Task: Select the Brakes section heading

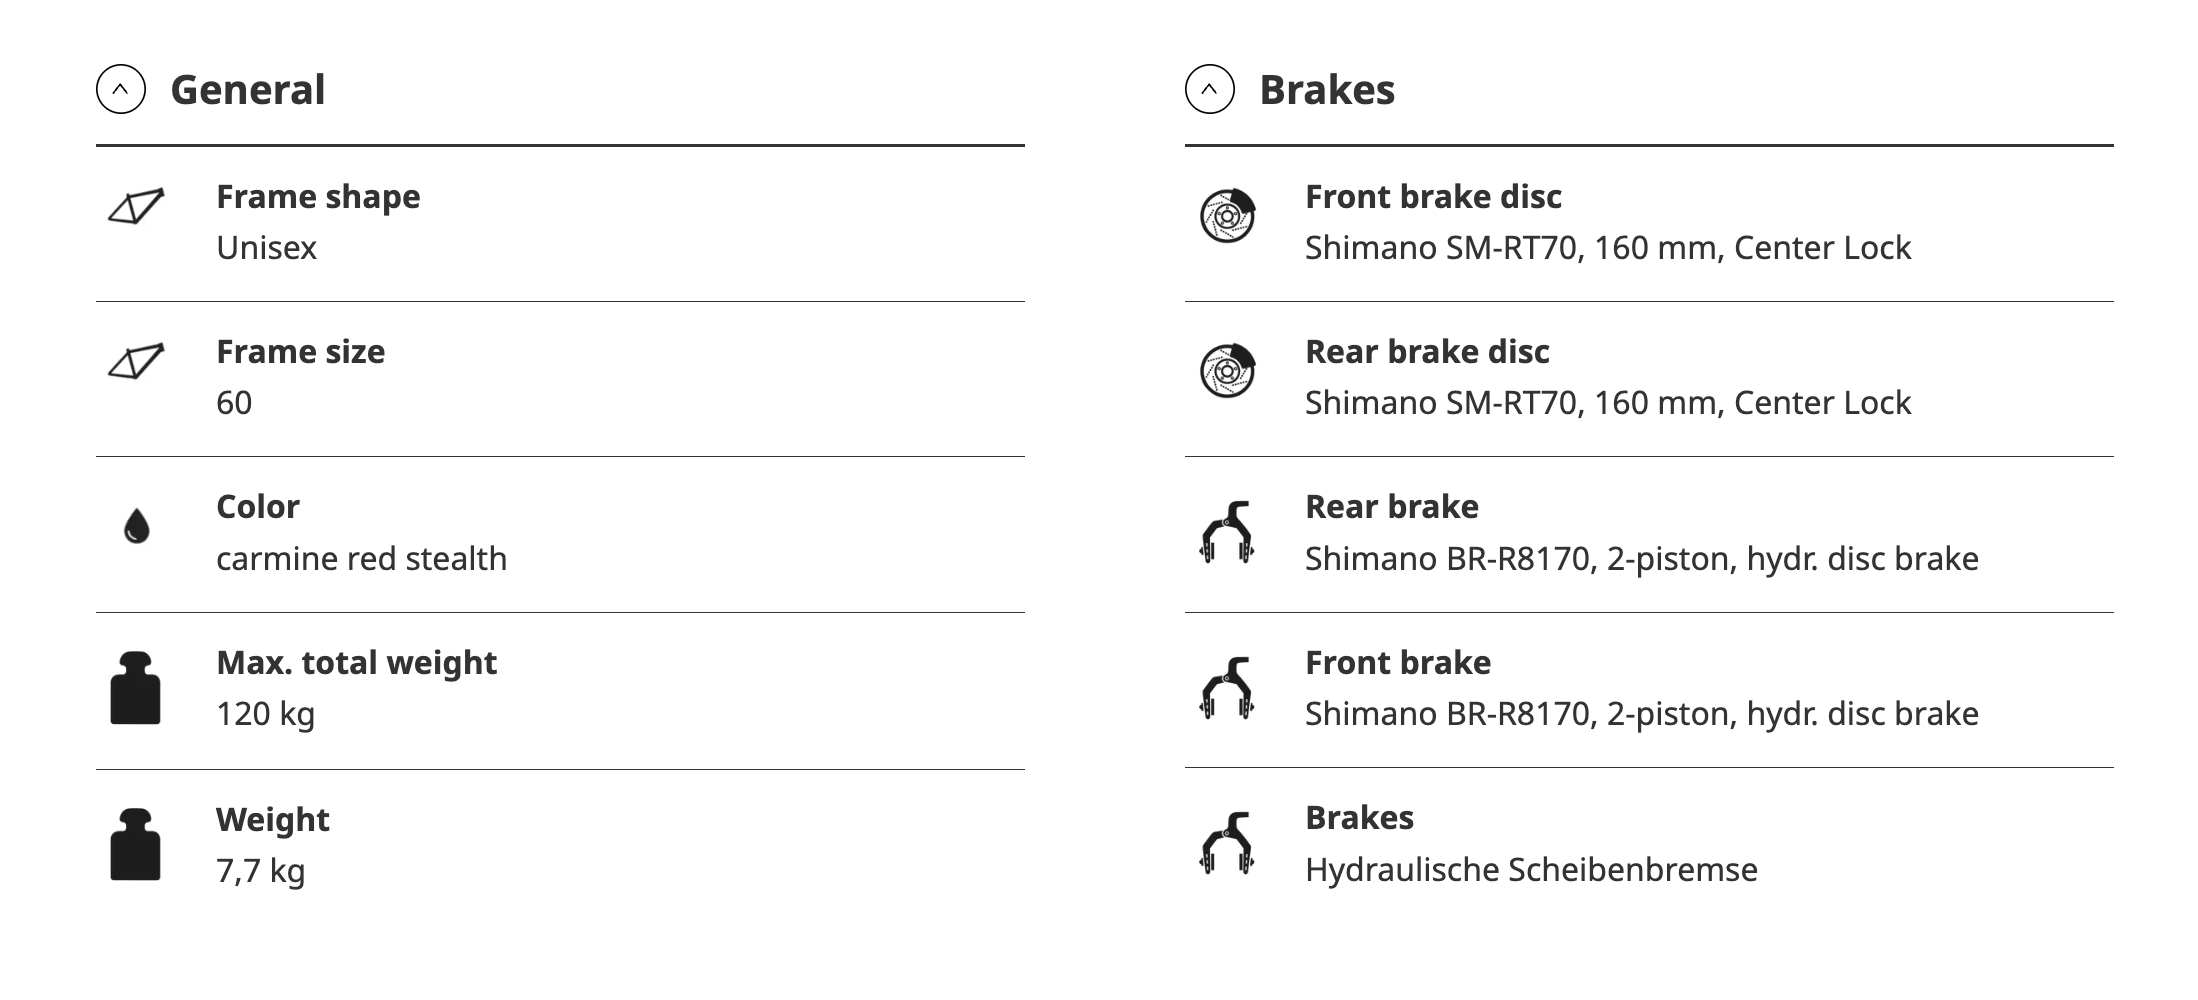Action: click(x=1327, y=90)
